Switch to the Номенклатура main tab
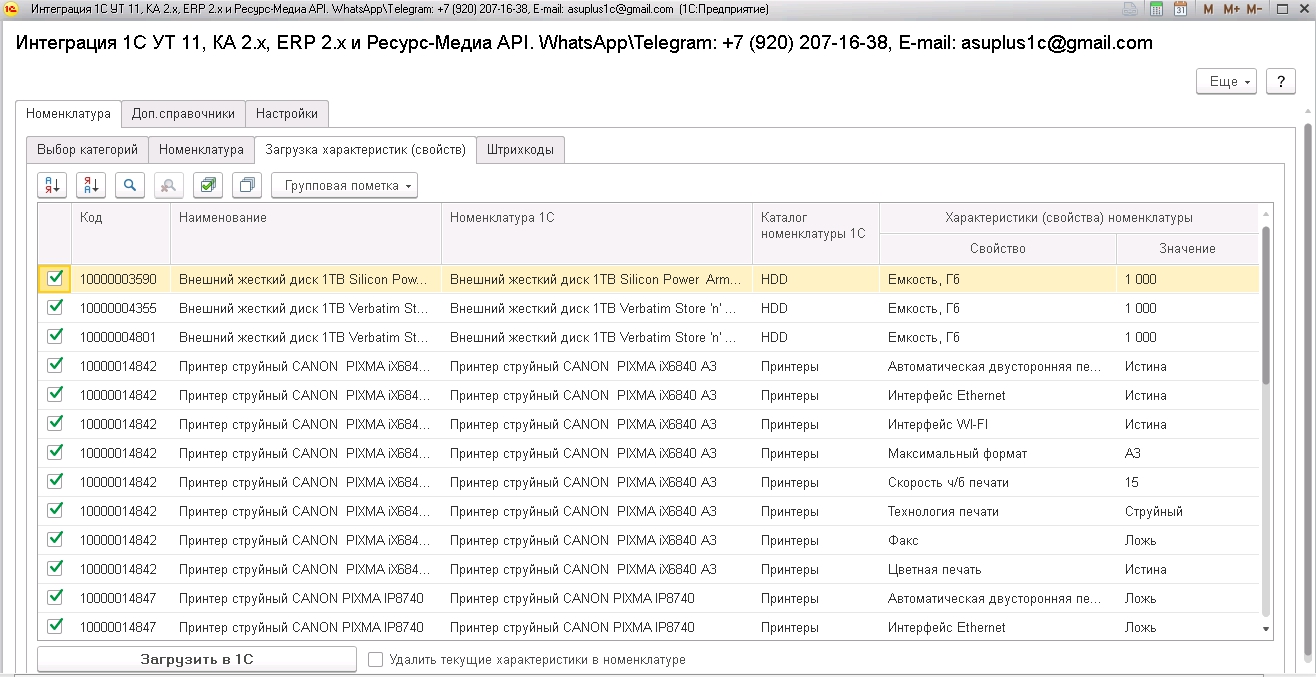 pos(69,114)
